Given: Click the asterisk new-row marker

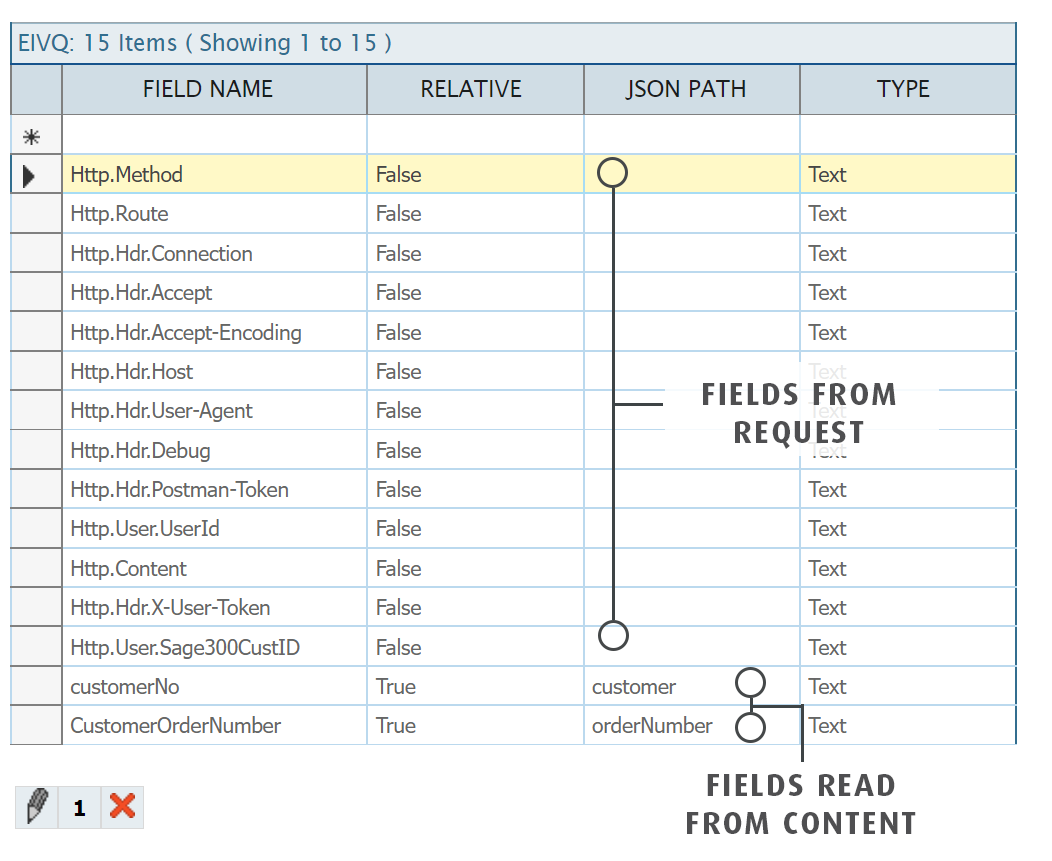Looking at the screenshot, I should 31,136.
